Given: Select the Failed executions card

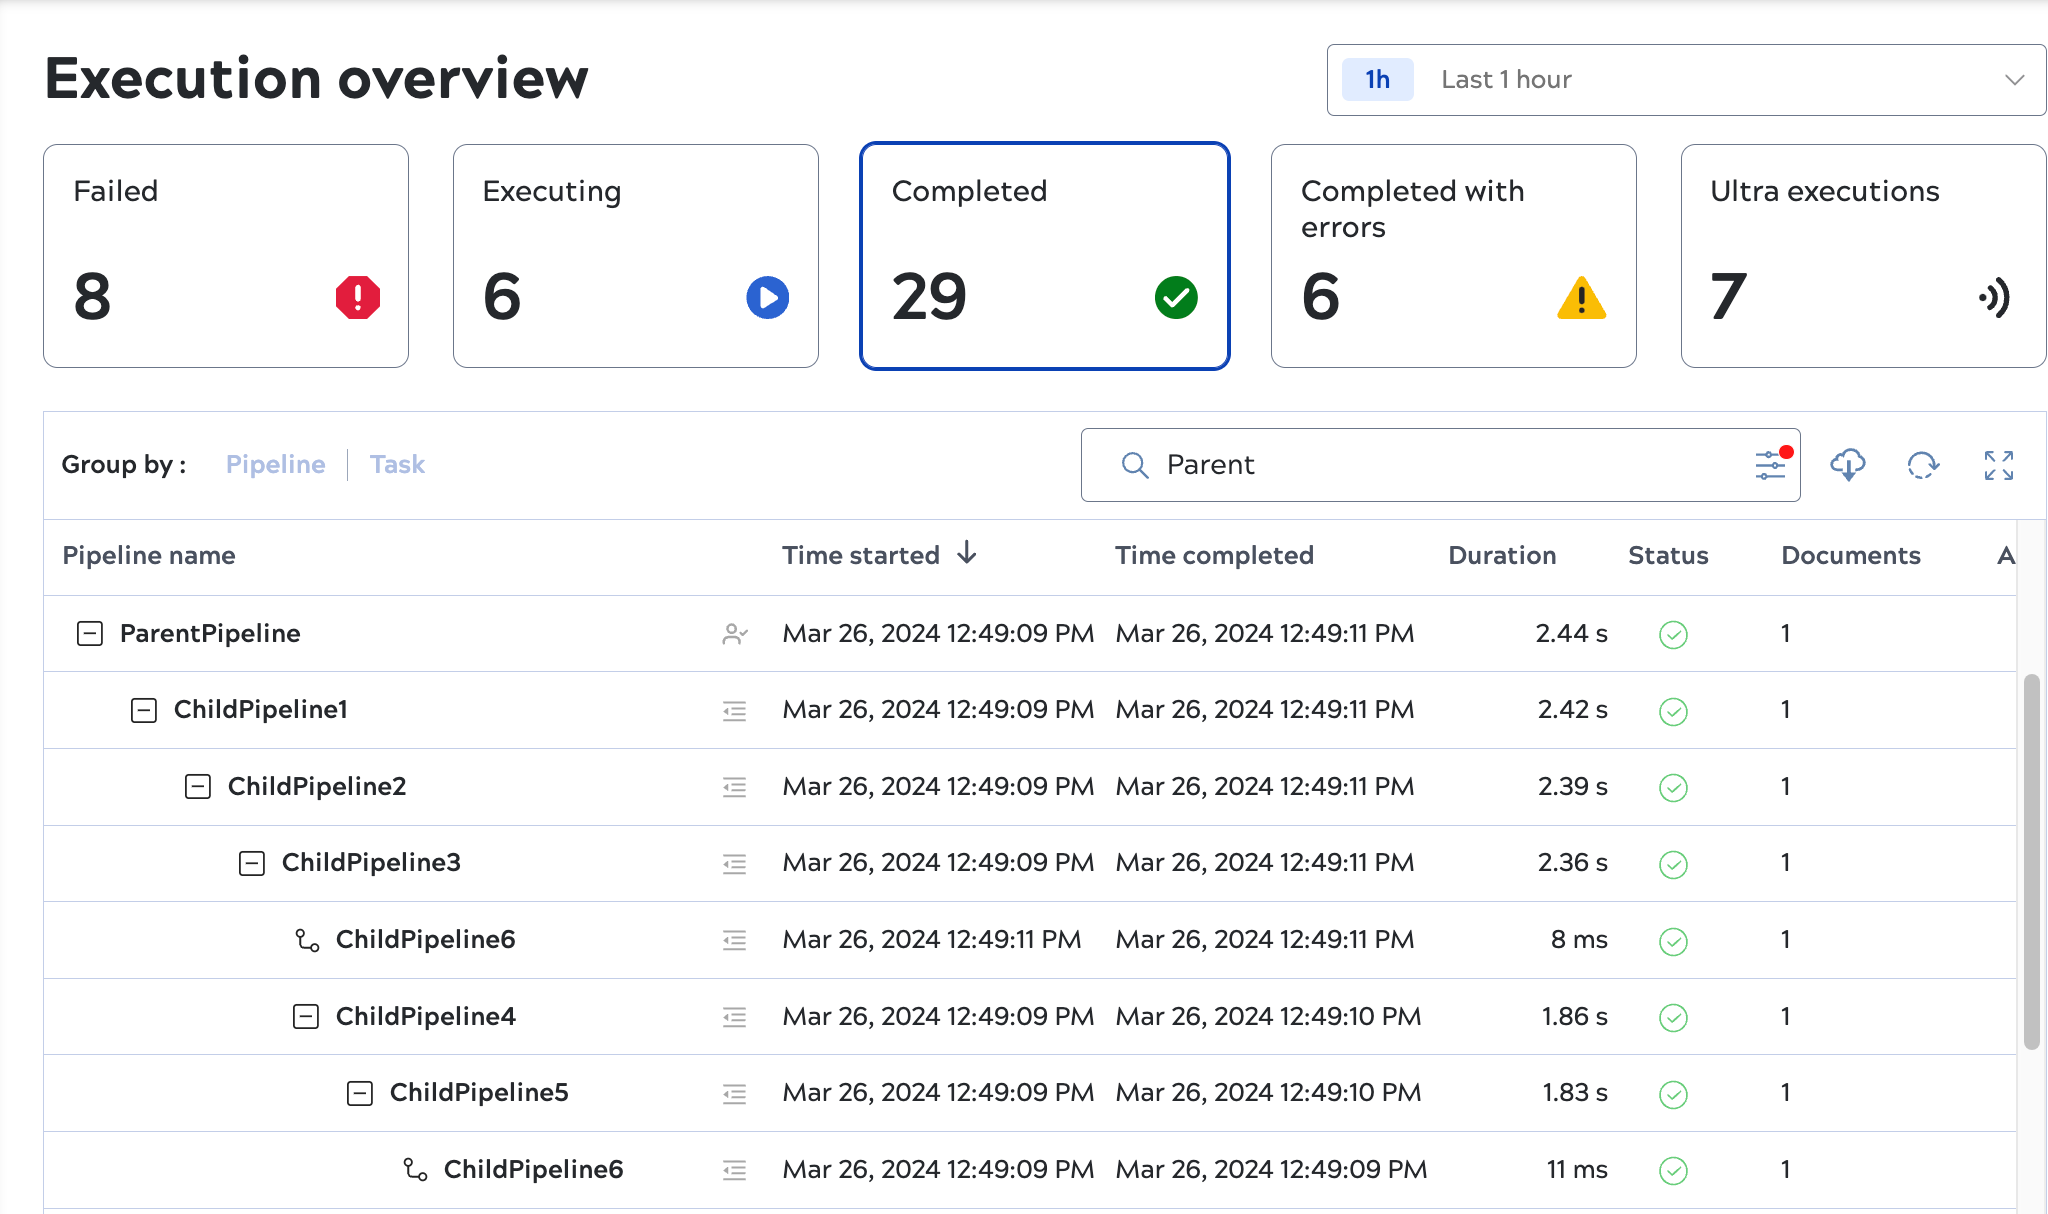Looking at the screenshot, I should pyautogui.click(x=226, y=256).
